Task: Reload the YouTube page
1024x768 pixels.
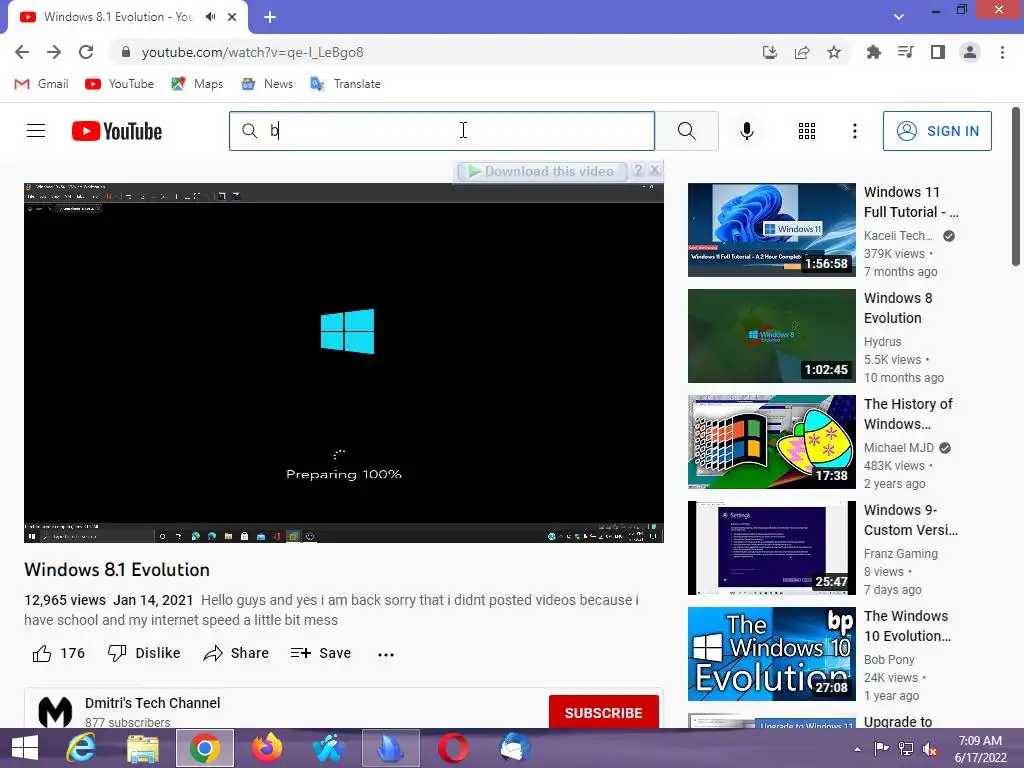Action: [x=86, y=52]
